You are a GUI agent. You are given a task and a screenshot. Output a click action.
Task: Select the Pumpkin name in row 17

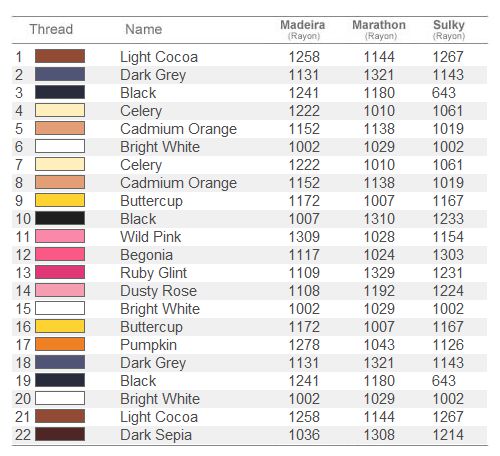click(x=148, y=345)
